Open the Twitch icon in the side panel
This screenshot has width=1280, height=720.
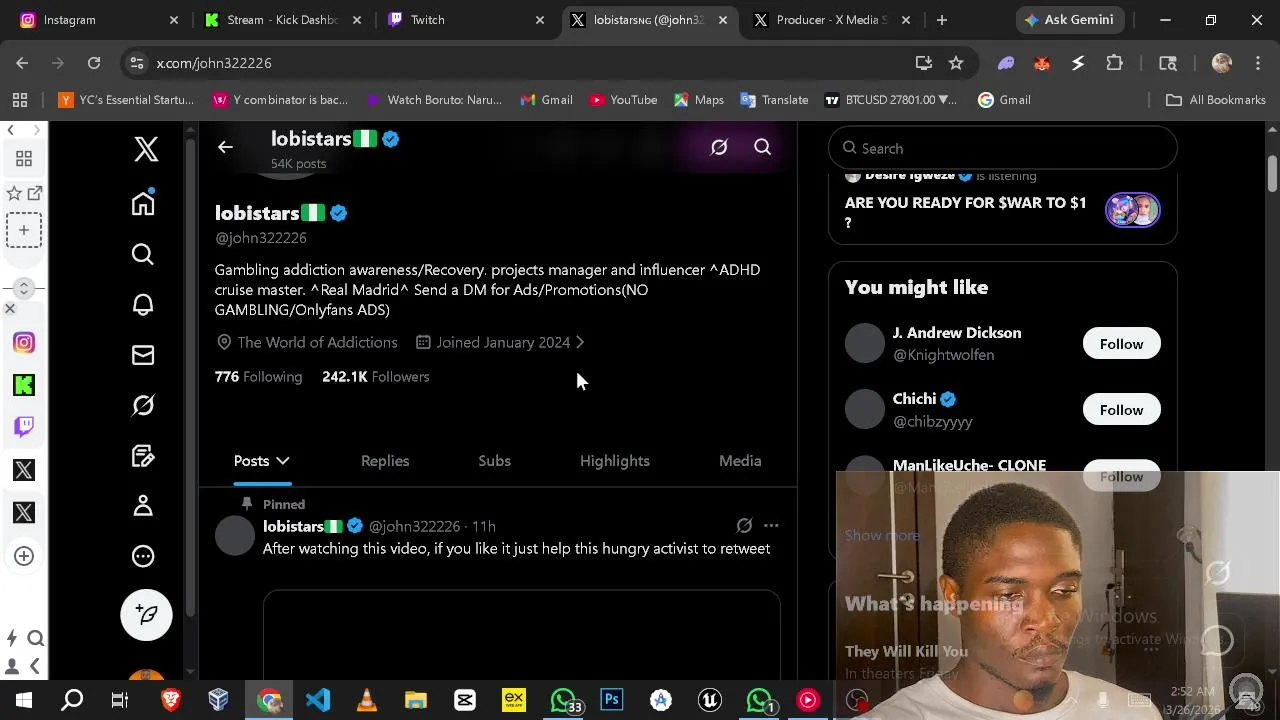(x=24, y=427)
